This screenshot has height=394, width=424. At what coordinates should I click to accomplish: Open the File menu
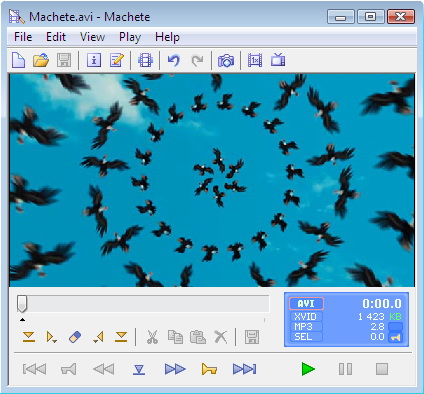pos(23,37)
